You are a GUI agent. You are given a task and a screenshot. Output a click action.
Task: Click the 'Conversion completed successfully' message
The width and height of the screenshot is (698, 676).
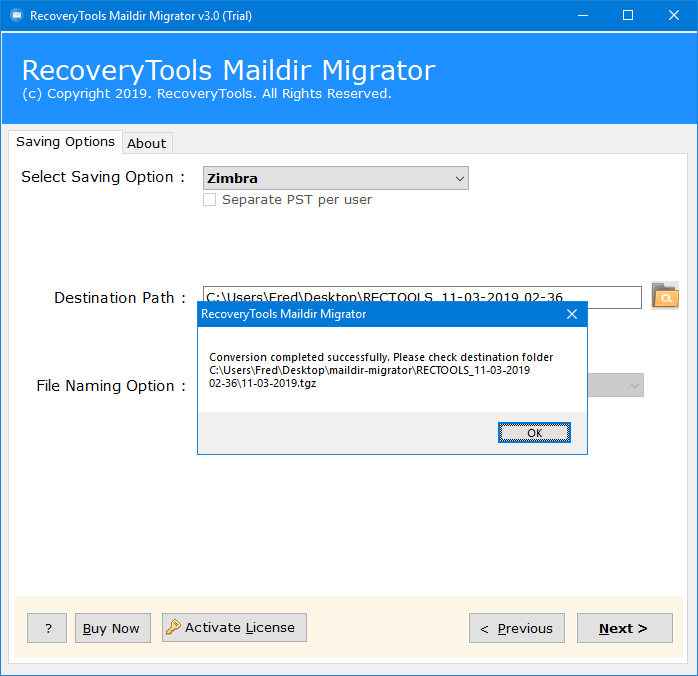click(x=381, y=370)
